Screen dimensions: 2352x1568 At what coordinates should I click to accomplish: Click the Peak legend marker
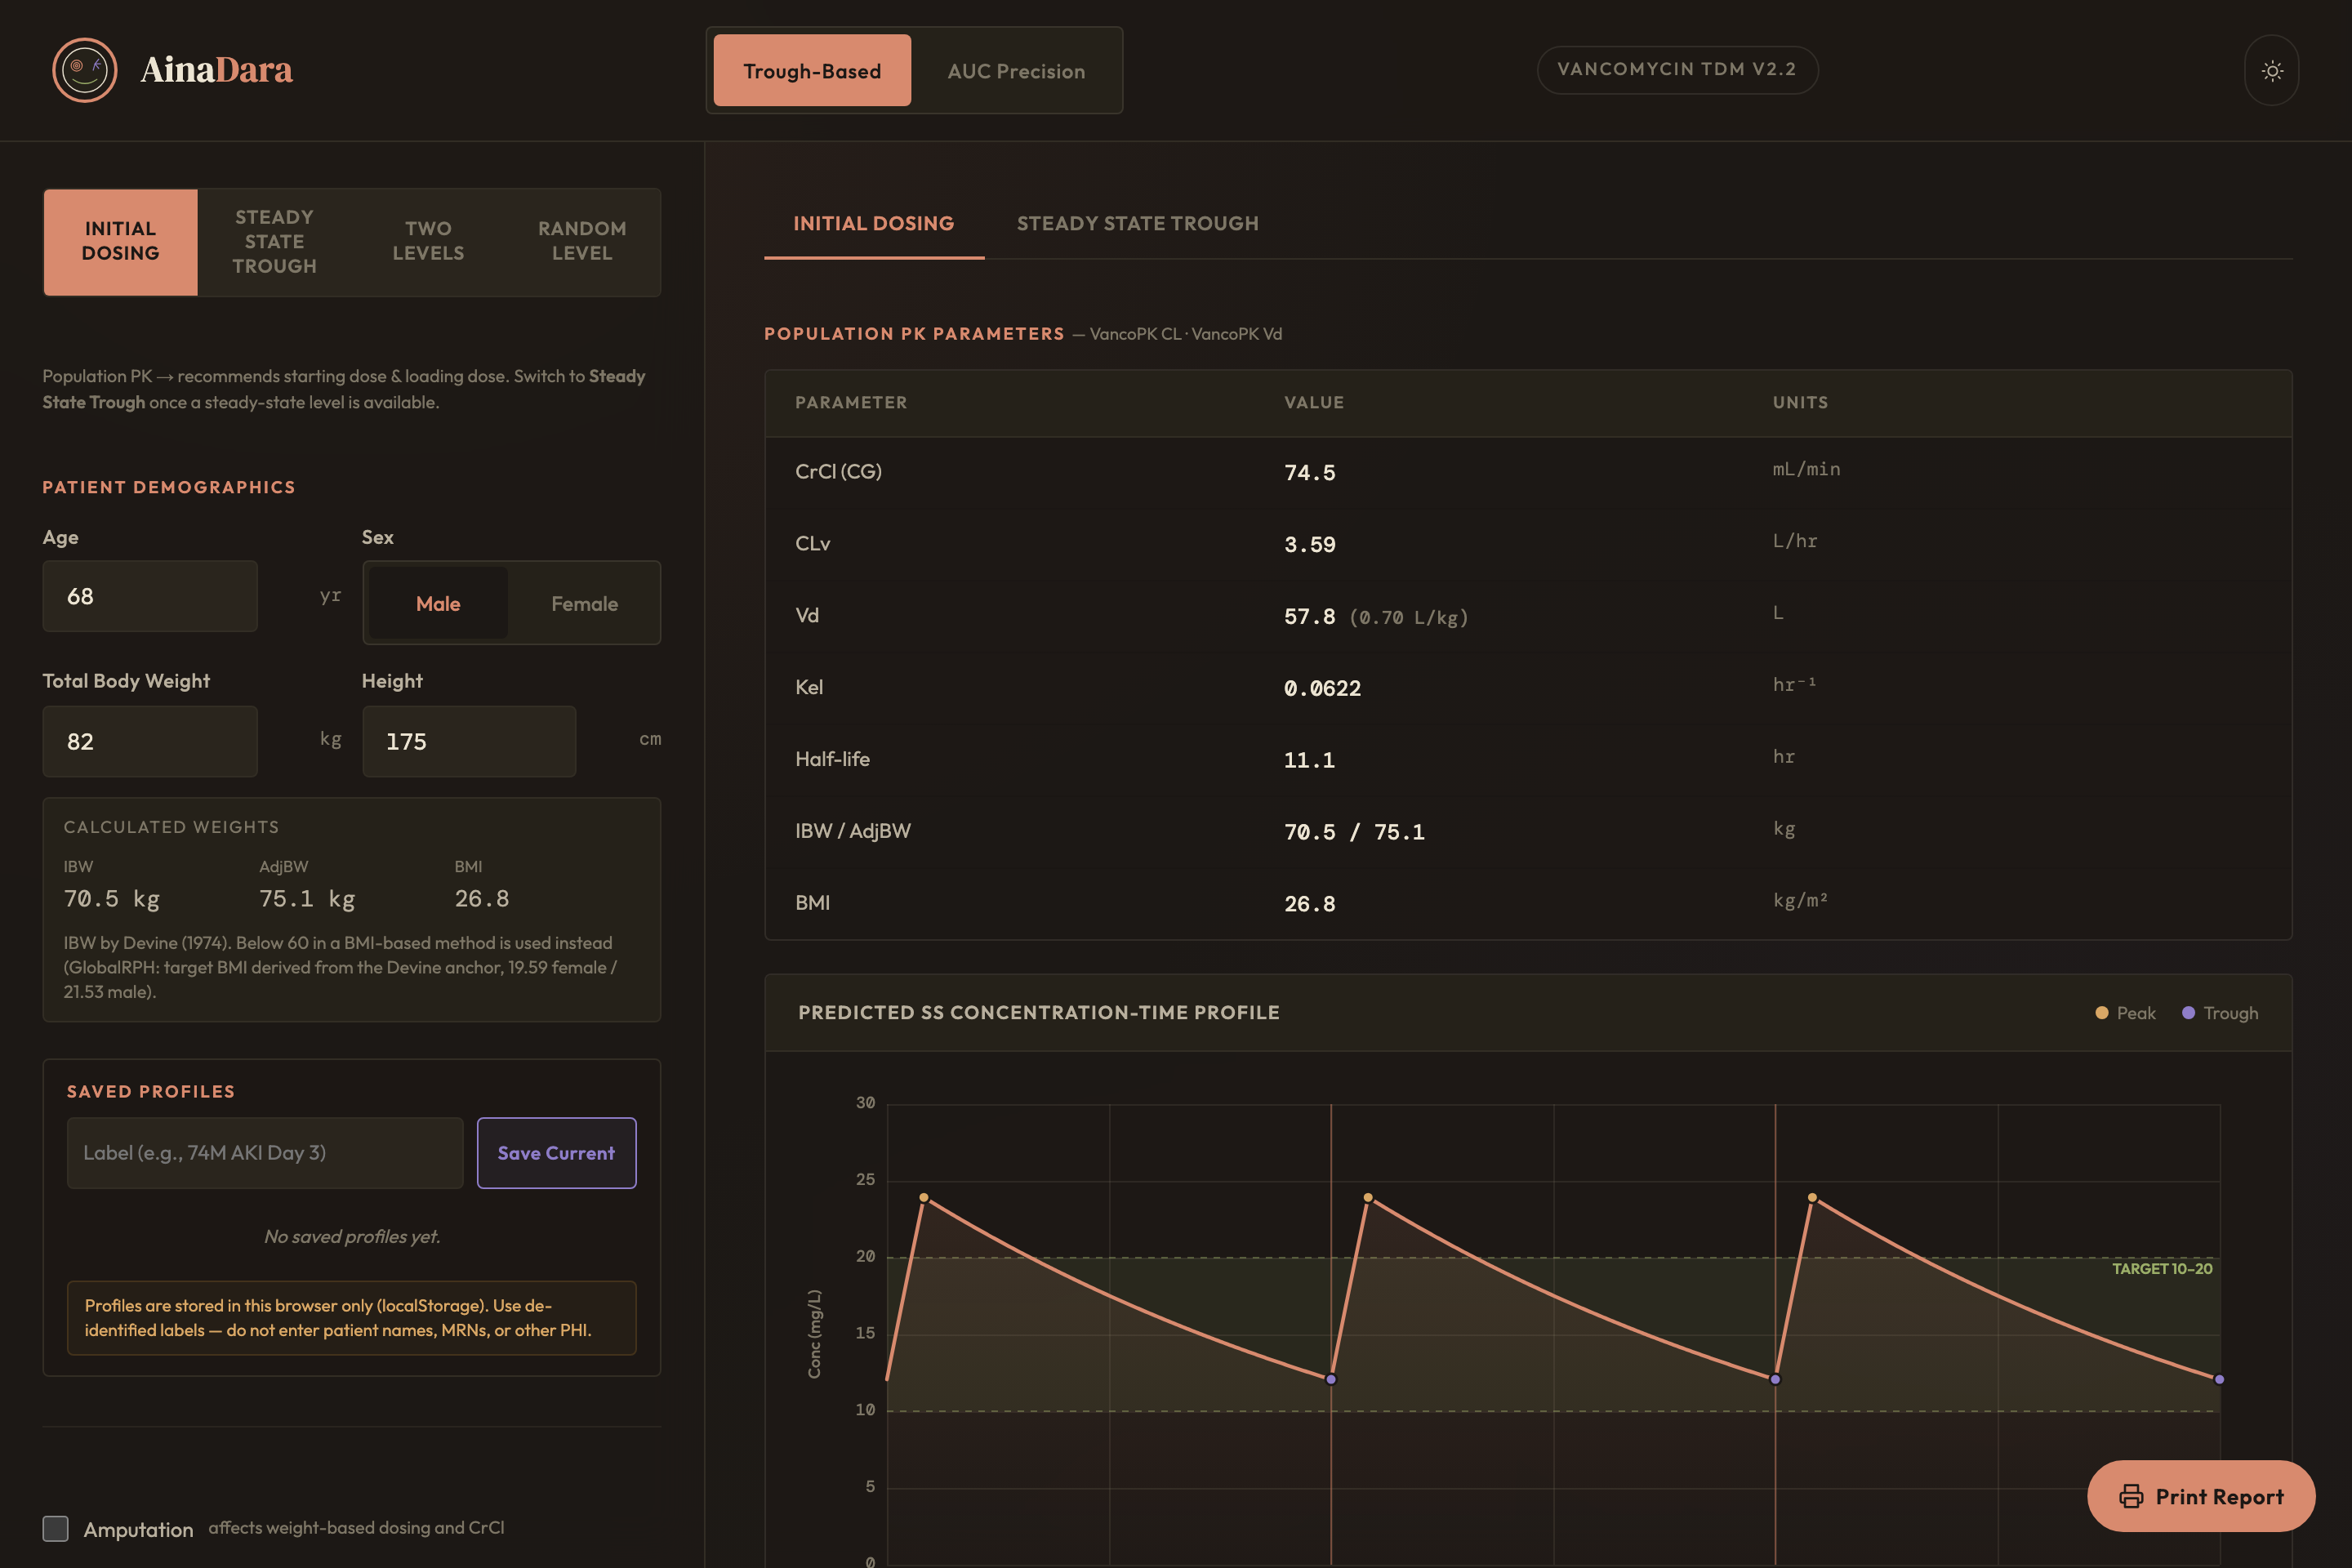[x=2102, y=1013]
